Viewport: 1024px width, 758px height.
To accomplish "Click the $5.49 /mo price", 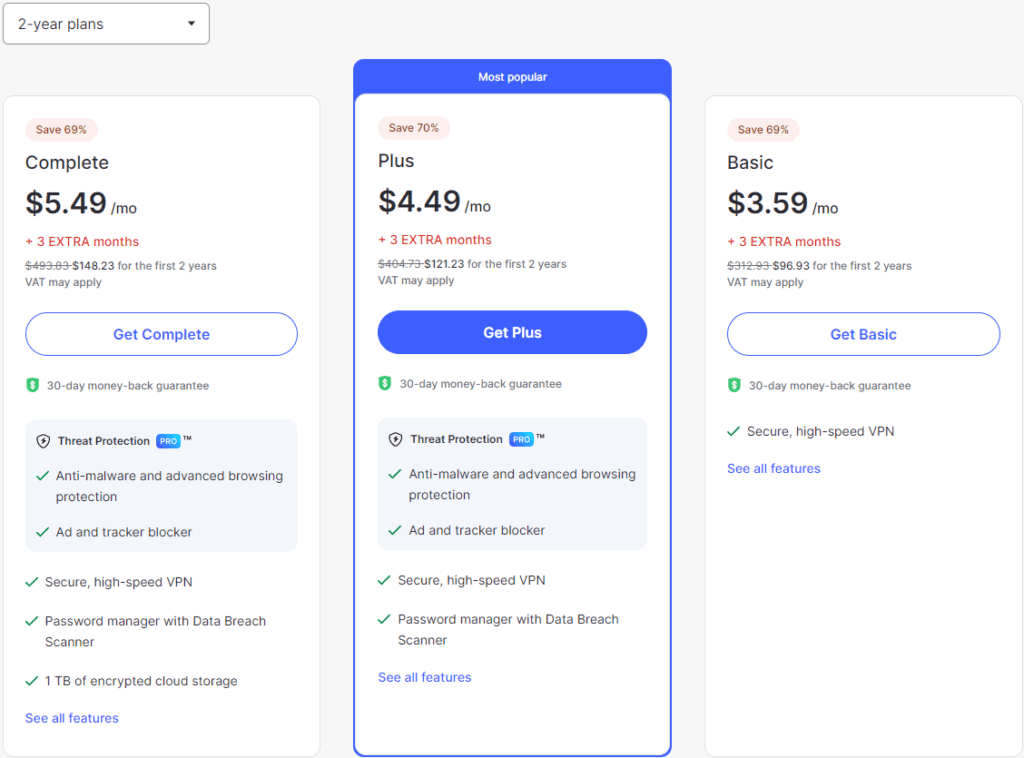I will (81, 203).
